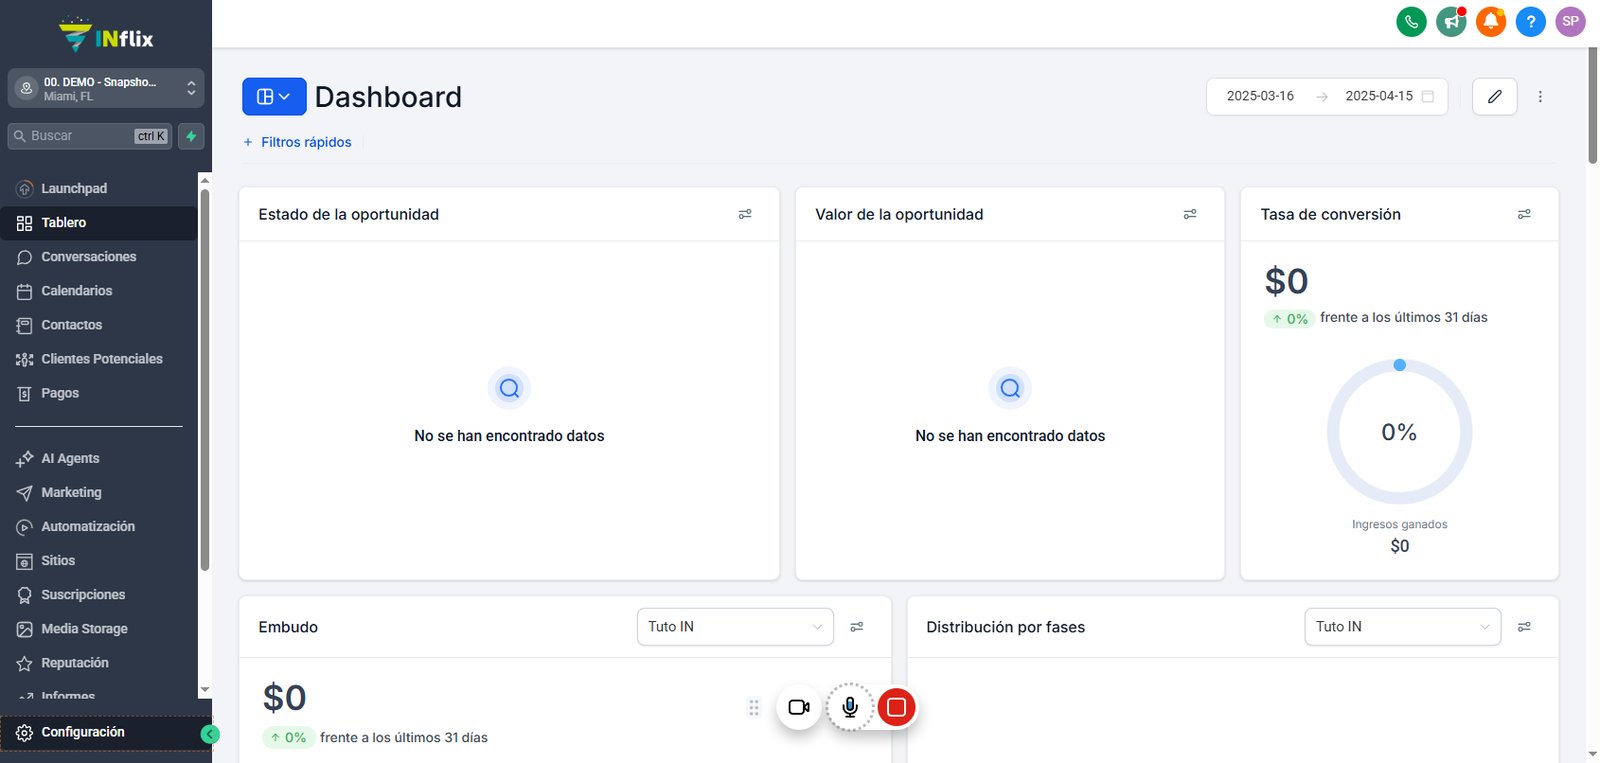Open the Tasa de conversión widget settings icon
This screenshot has height=763, width=1600.
(1524, 214)
